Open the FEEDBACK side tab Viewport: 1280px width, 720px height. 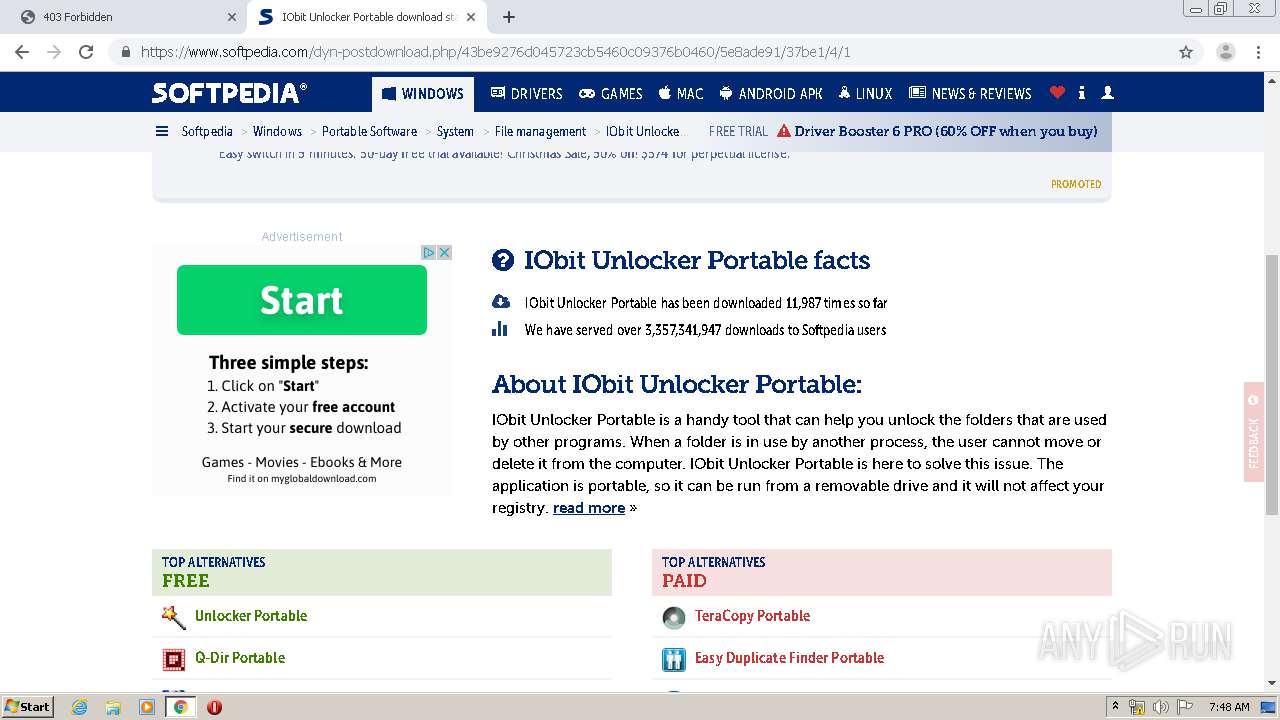pos(1254,432)
